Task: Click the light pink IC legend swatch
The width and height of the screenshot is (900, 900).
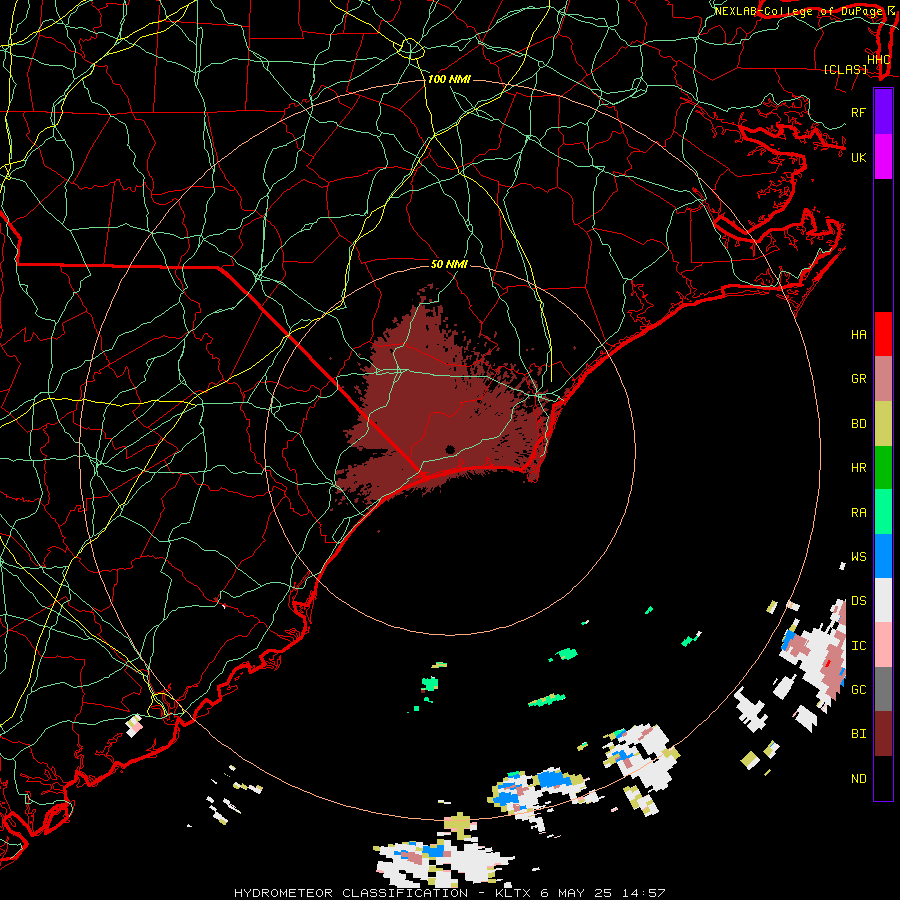Action: click(x=883, y=645)
